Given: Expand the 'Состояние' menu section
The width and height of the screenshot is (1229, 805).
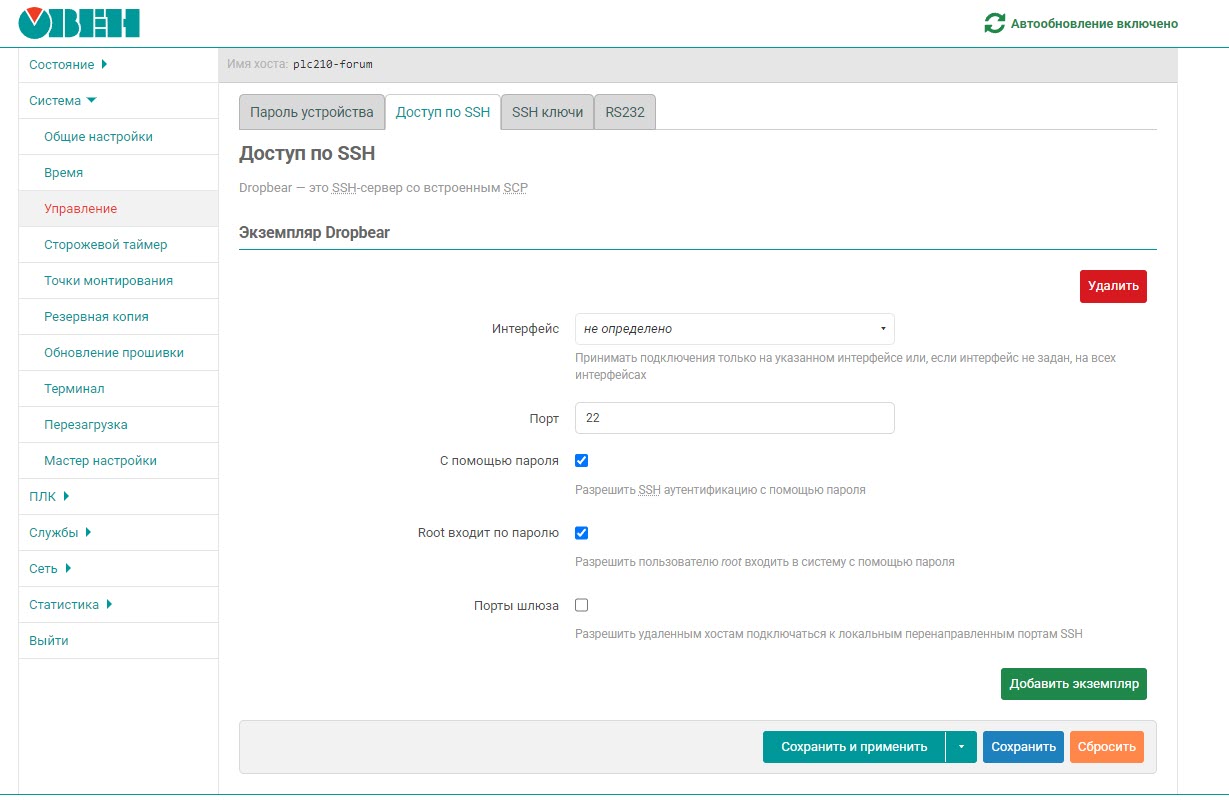Looking at the screenshot, I should [x=68, y=65].
